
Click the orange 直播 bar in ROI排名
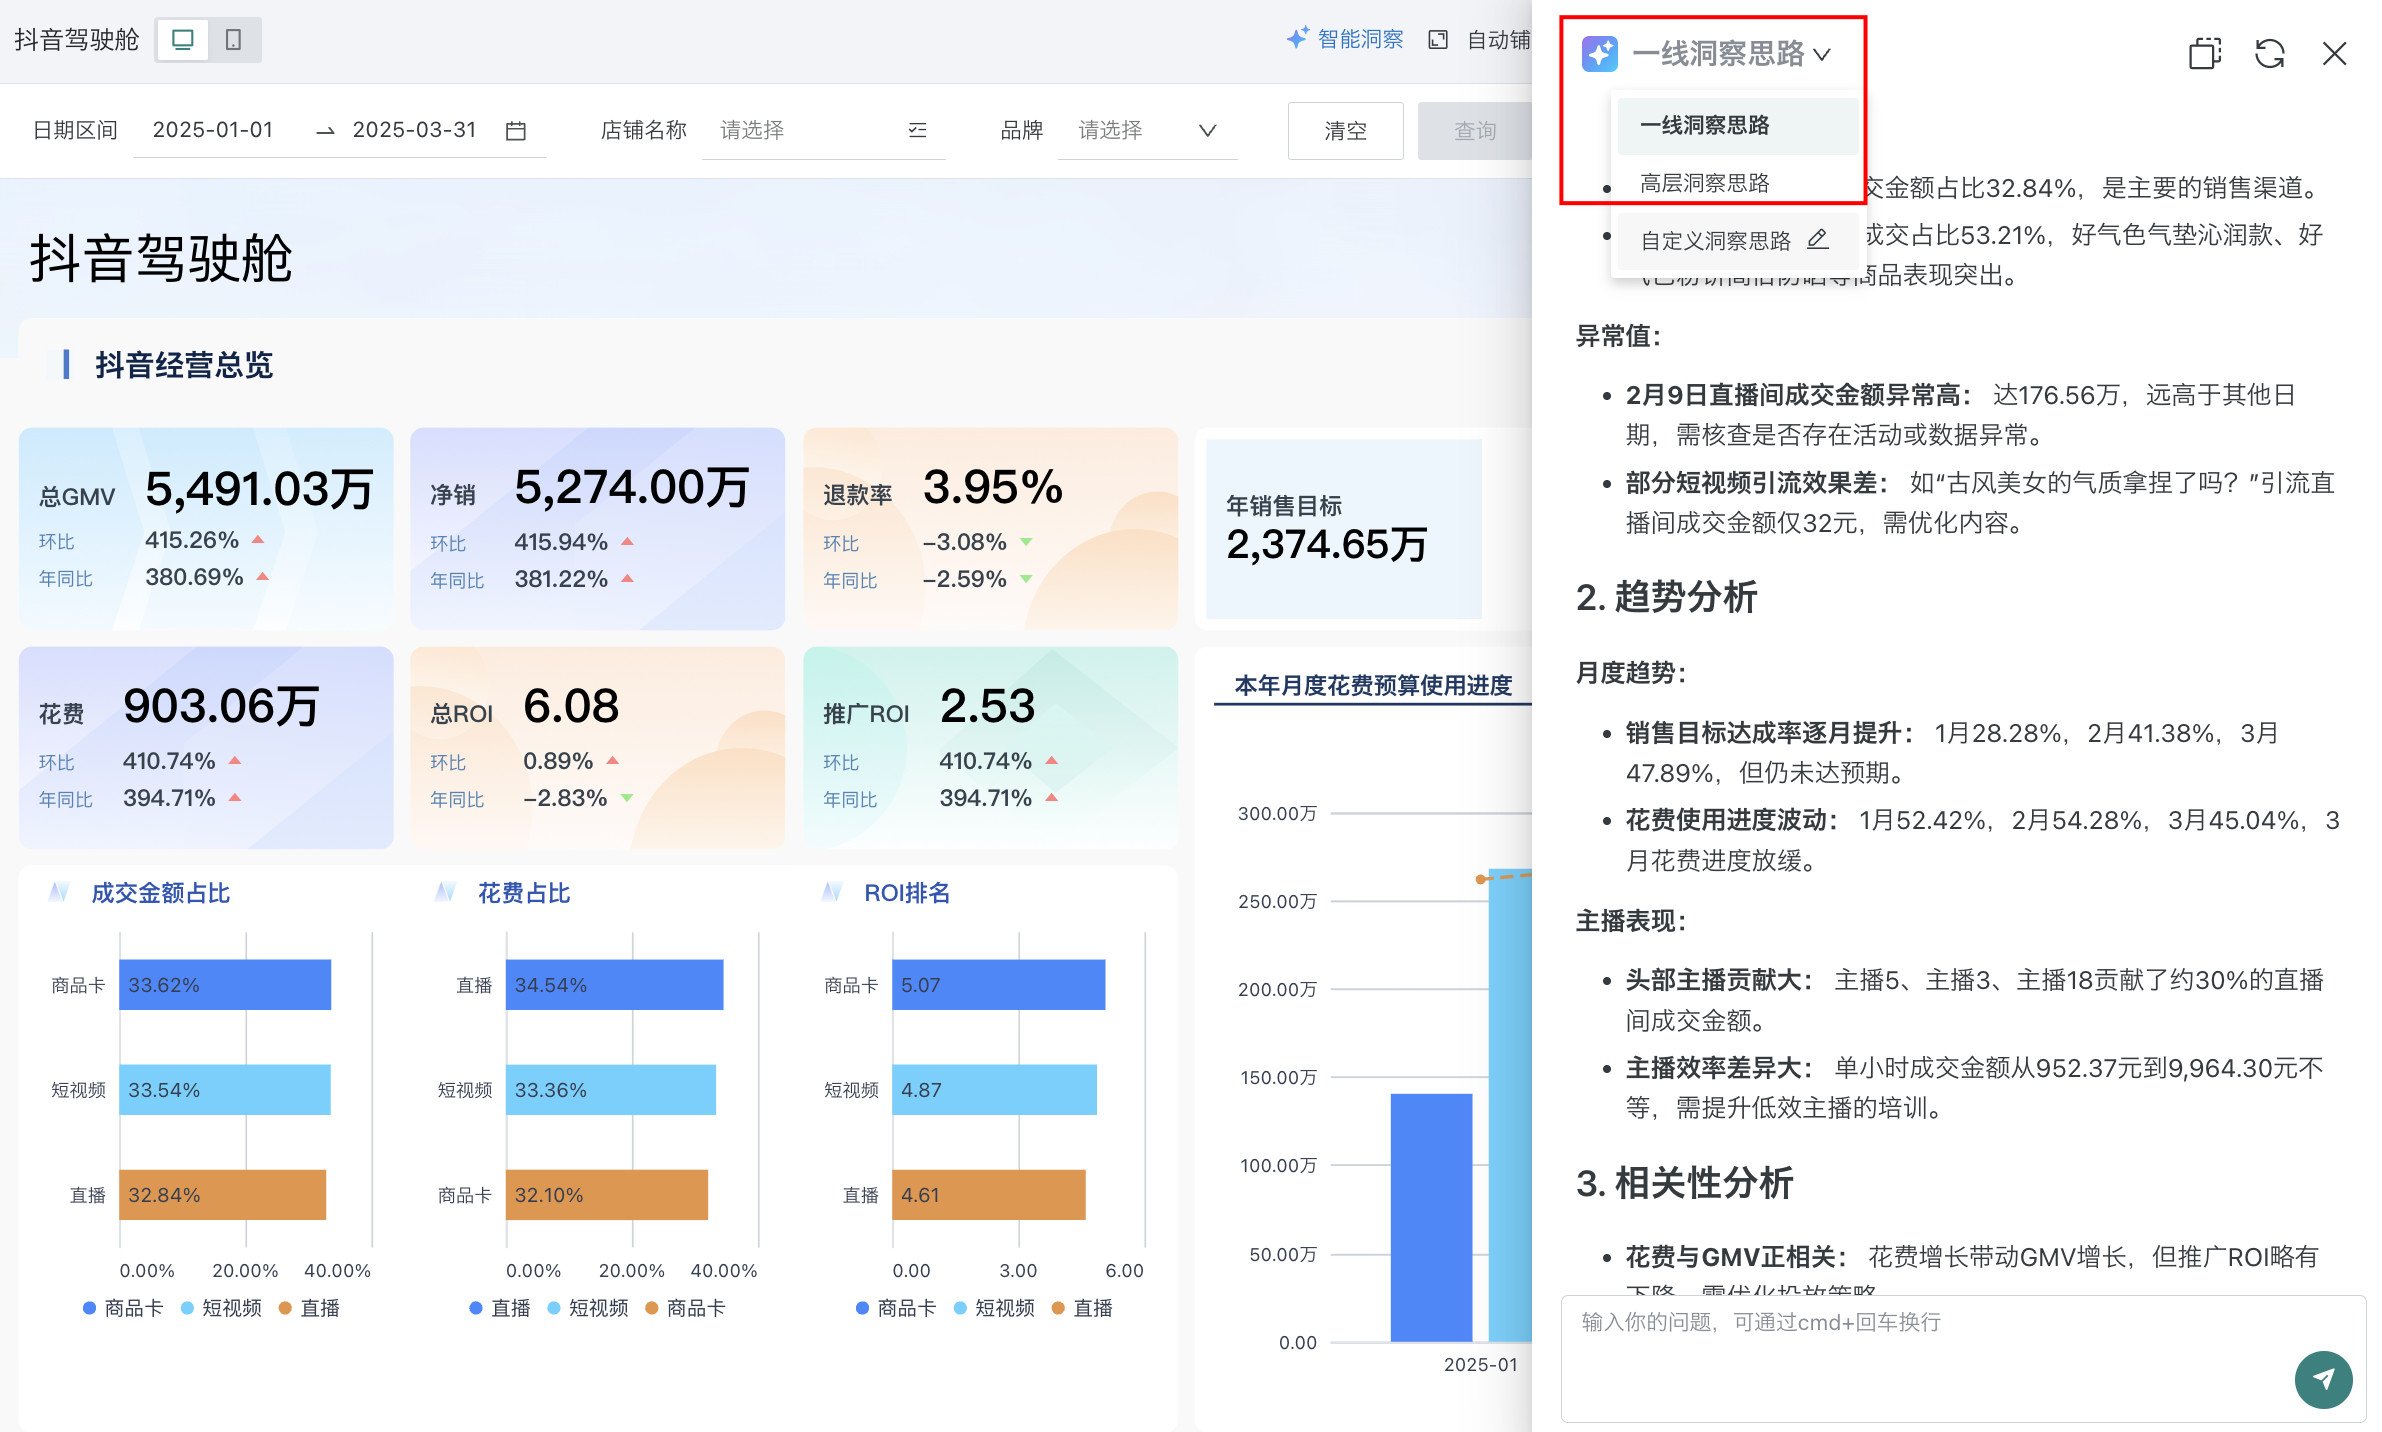tap(988, 1195)
